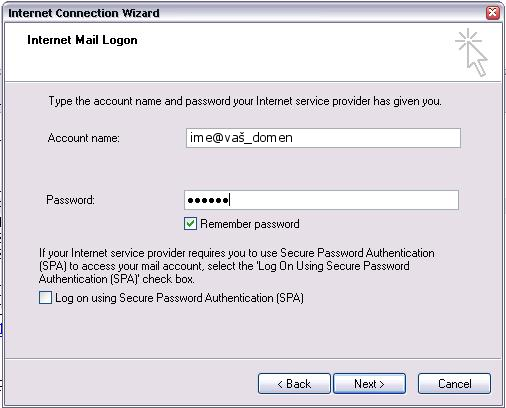Cancel the Internet Connection Wizard
The image size is (506, 408).
click(454, 384)
